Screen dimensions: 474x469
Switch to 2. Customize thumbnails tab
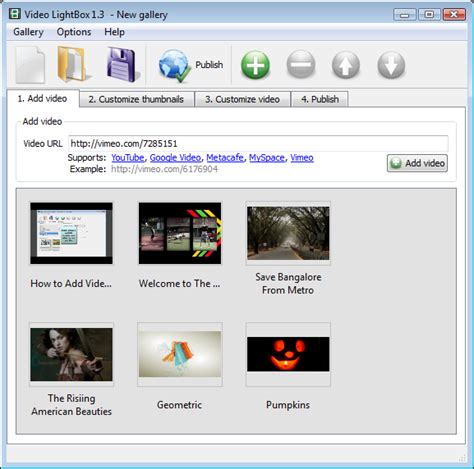pos(136,99)
